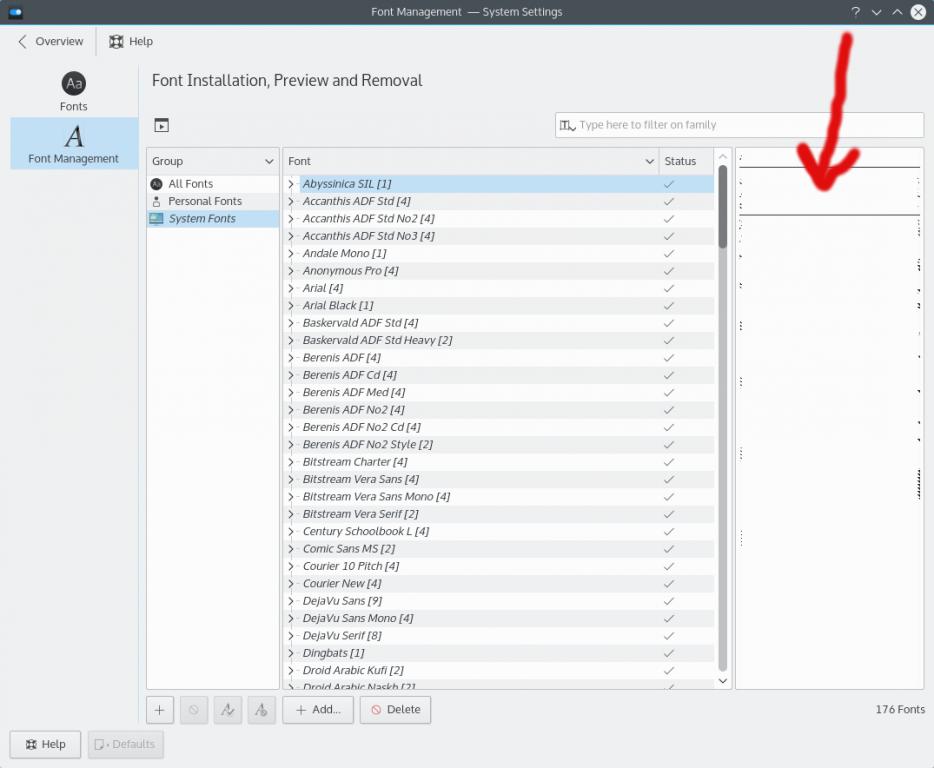Viewport: 934px width, 768px height.
Task: Select the Font Management sidebar icon
Action: click(73, 143)
